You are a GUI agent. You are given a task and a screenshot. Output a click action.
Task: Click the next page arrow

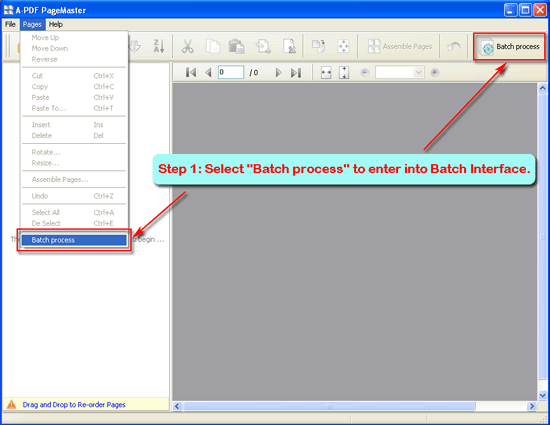279,73
